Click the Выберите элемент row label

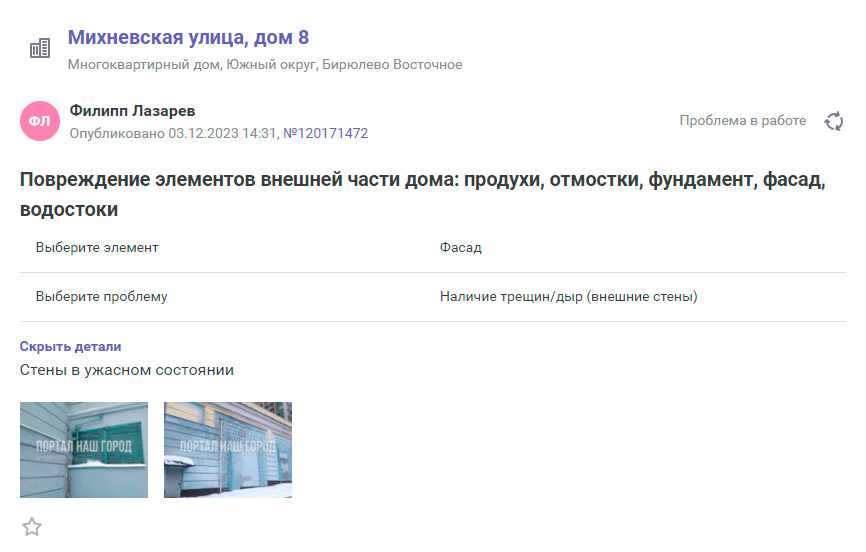point(97,247)
